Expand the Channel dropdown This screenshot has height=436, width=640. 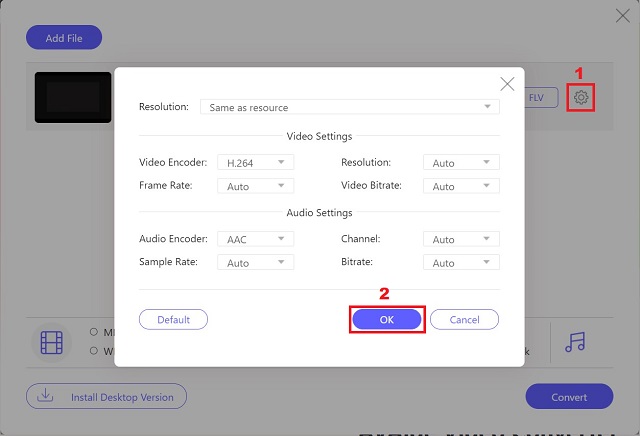click(x=461, y=239)
